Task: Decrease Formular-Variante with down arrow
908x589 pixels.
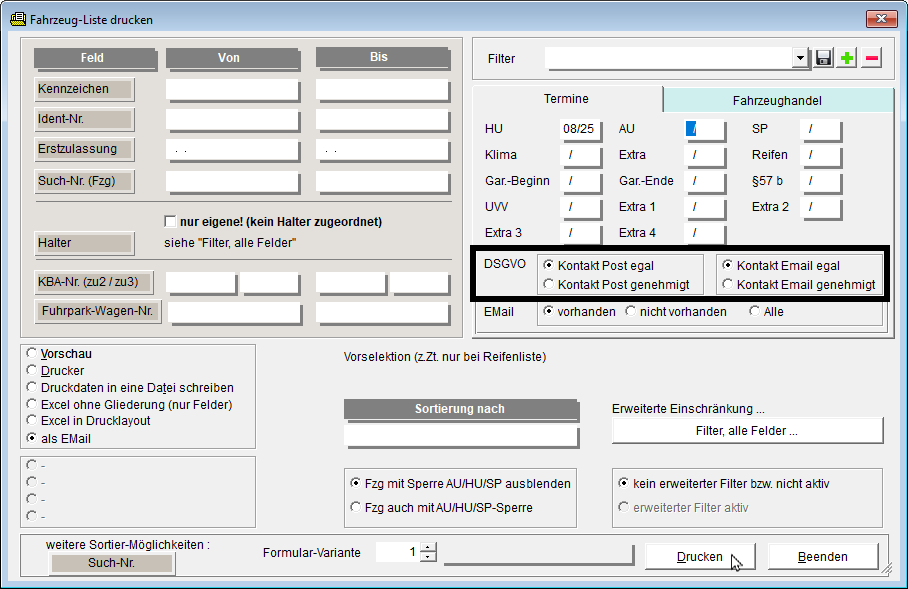Action: (x=428, y=557)
